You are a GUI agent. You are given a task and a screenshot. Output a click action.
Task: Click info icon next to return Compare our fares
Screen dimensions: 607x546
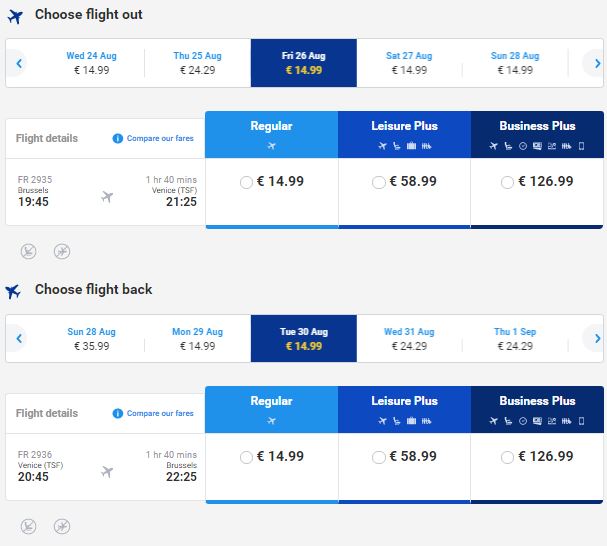tap(117, 413)
